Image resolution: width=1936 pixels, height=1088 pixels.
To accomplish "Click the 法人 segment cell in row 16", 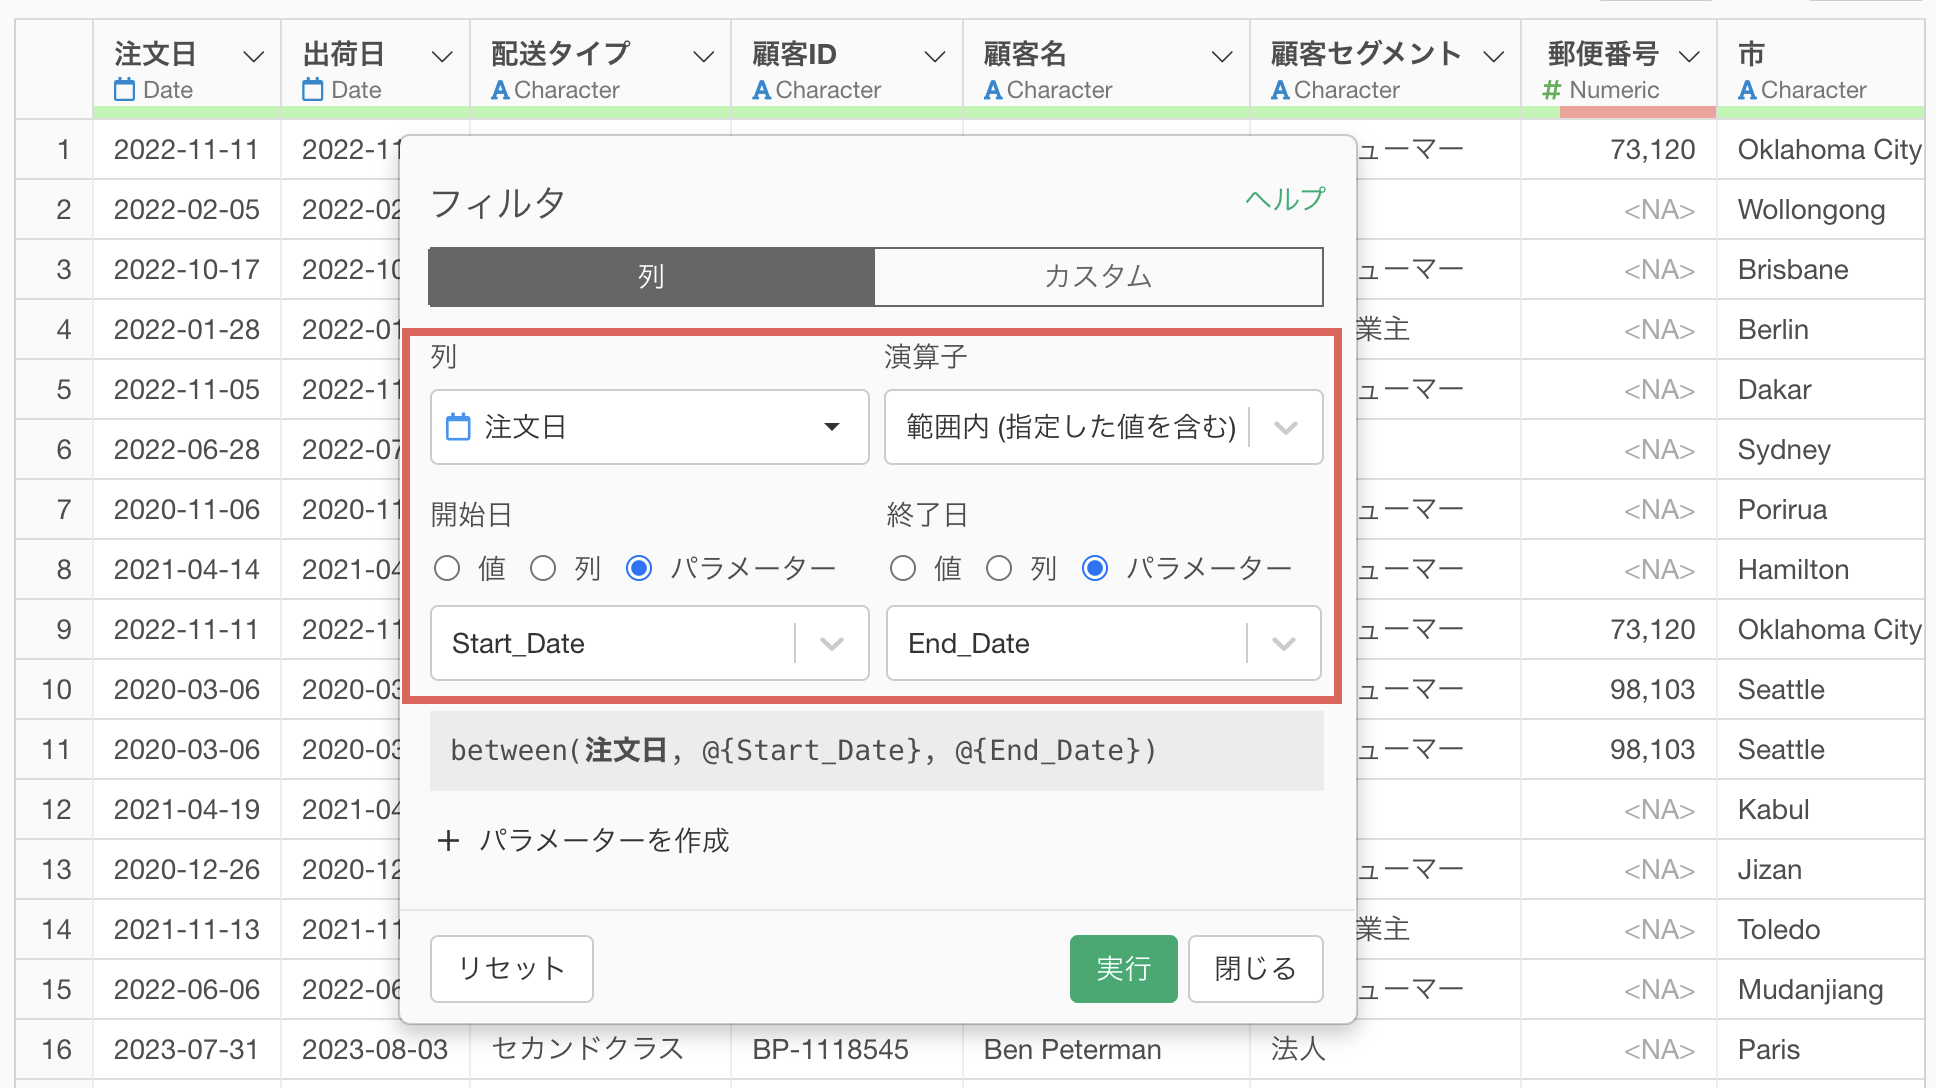I will (1385, 1050).
